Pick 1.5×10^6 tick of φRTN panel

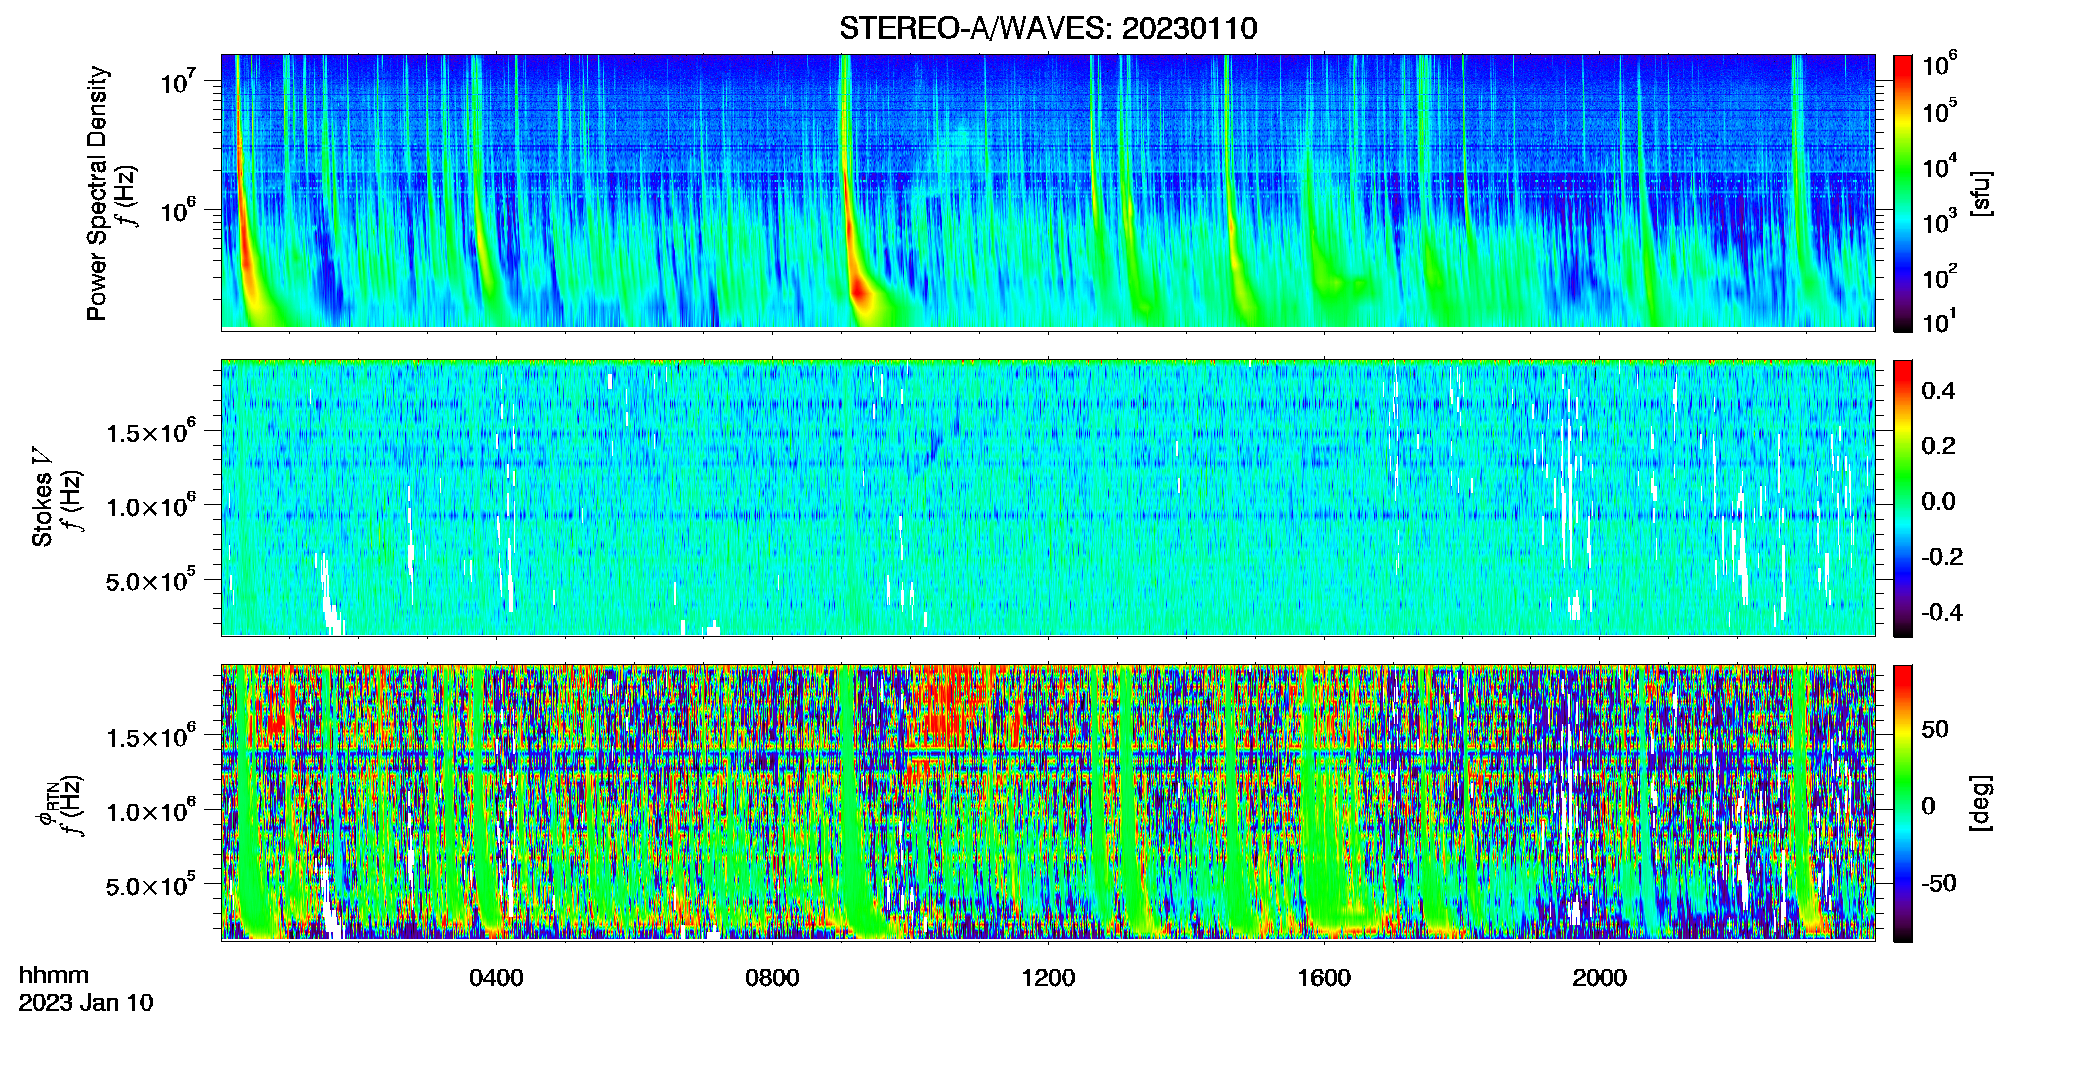coord(151,736)
